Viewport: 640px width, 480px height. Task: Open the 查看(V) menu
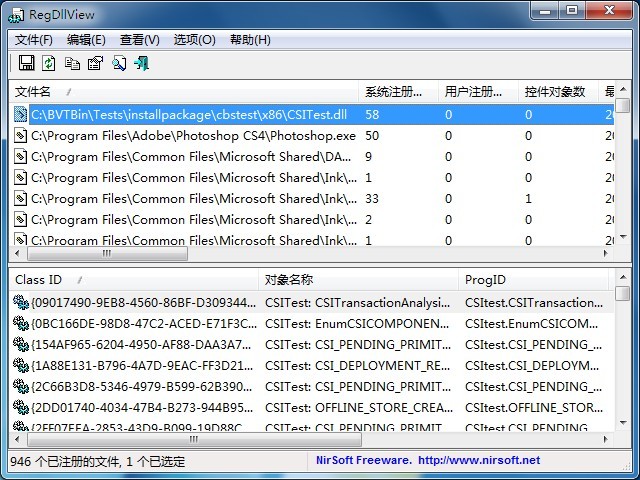tap(139, 40)
